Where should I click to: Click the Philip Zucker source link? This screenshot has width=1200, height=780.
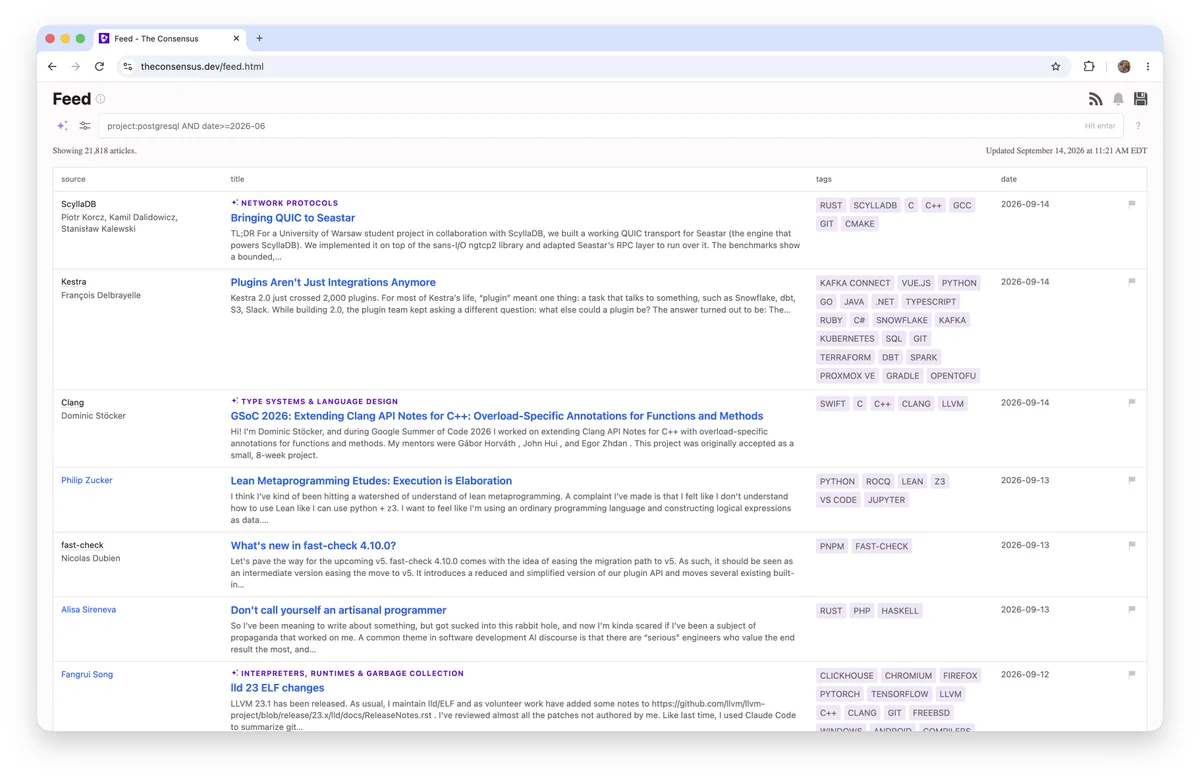pos(87,480)
